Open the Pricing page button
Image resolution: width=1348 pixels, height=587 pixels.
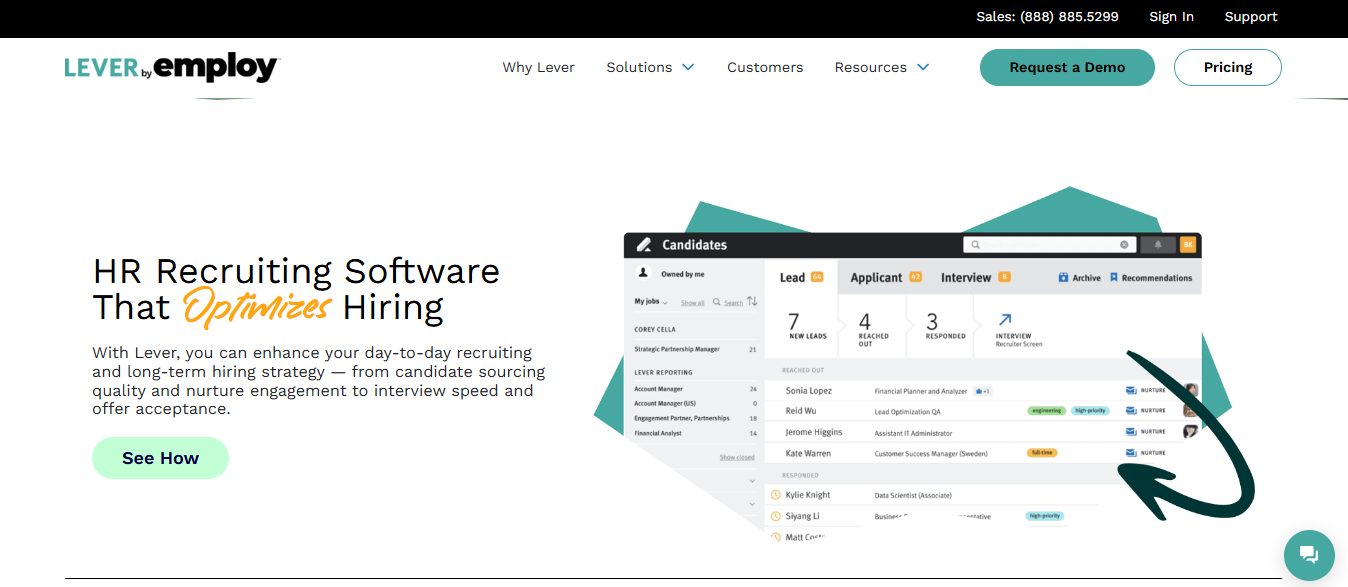(x=1228, y=67)
